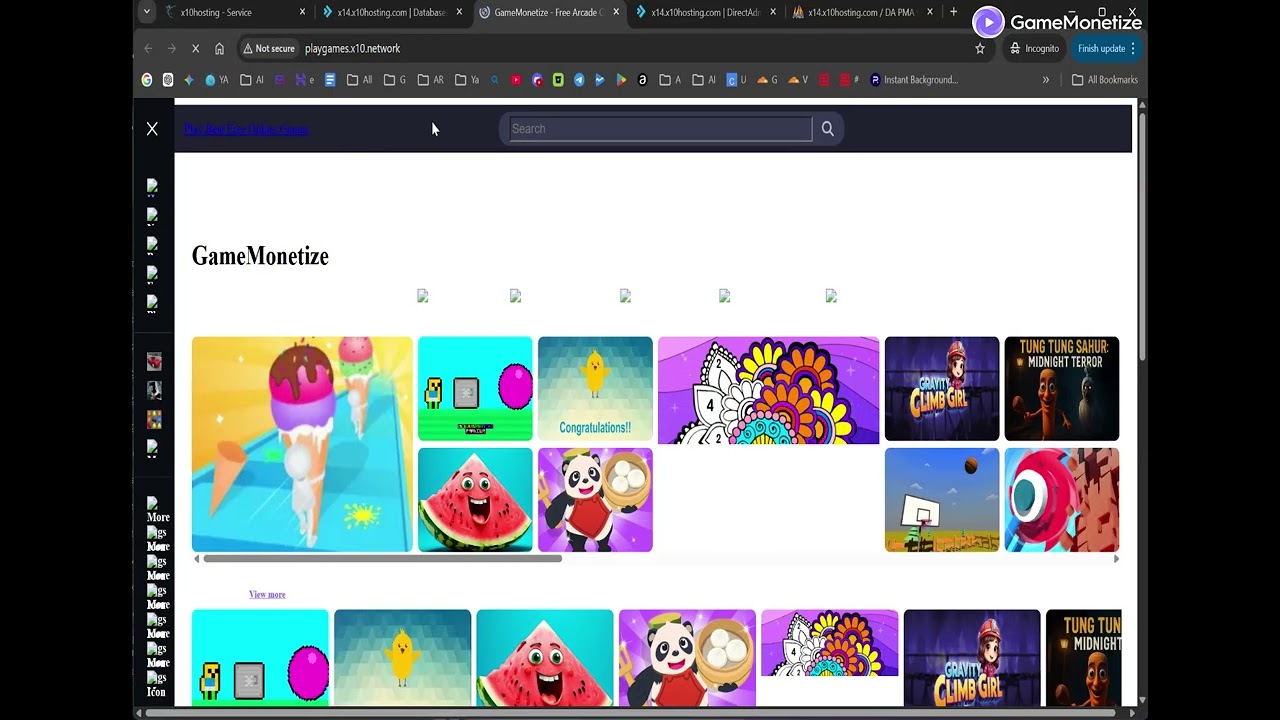
Task: Click the GameMonetize page heading
Action: (x=260, y=256)
